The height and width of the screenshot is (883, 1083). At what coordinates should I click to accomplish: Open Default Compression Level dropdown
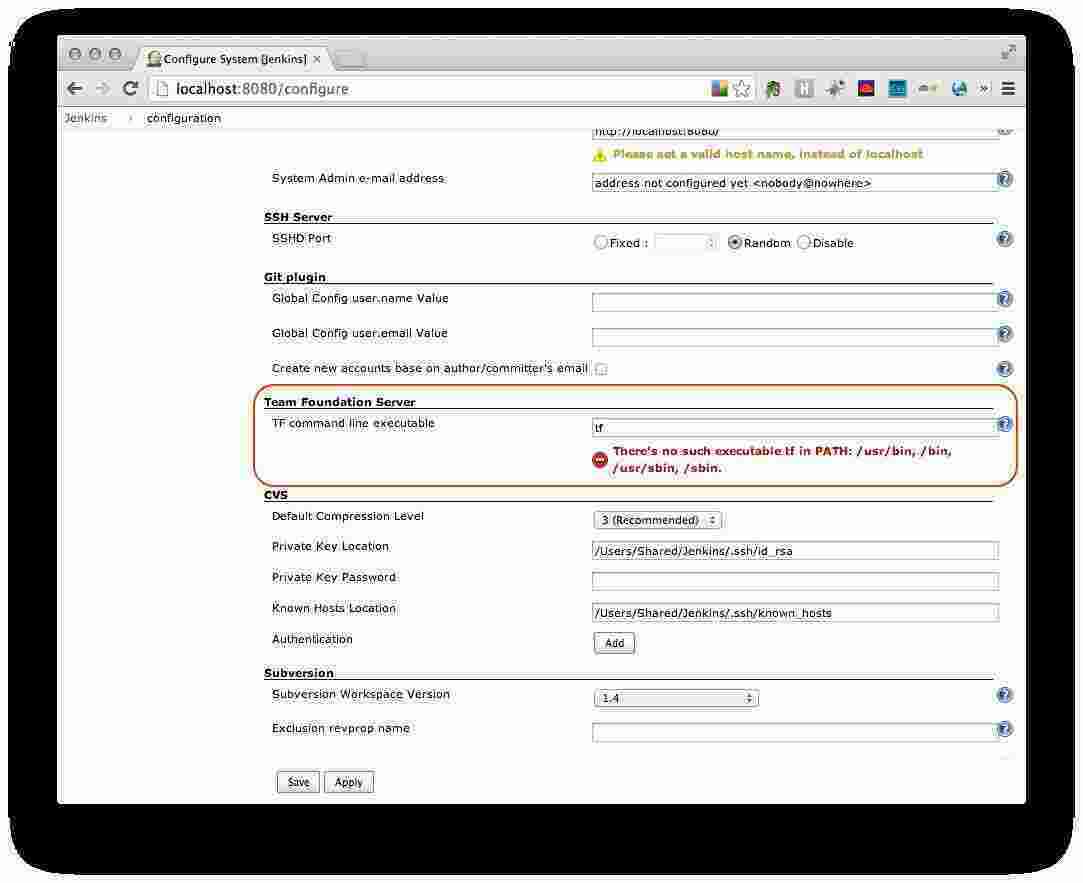(658, 520)
